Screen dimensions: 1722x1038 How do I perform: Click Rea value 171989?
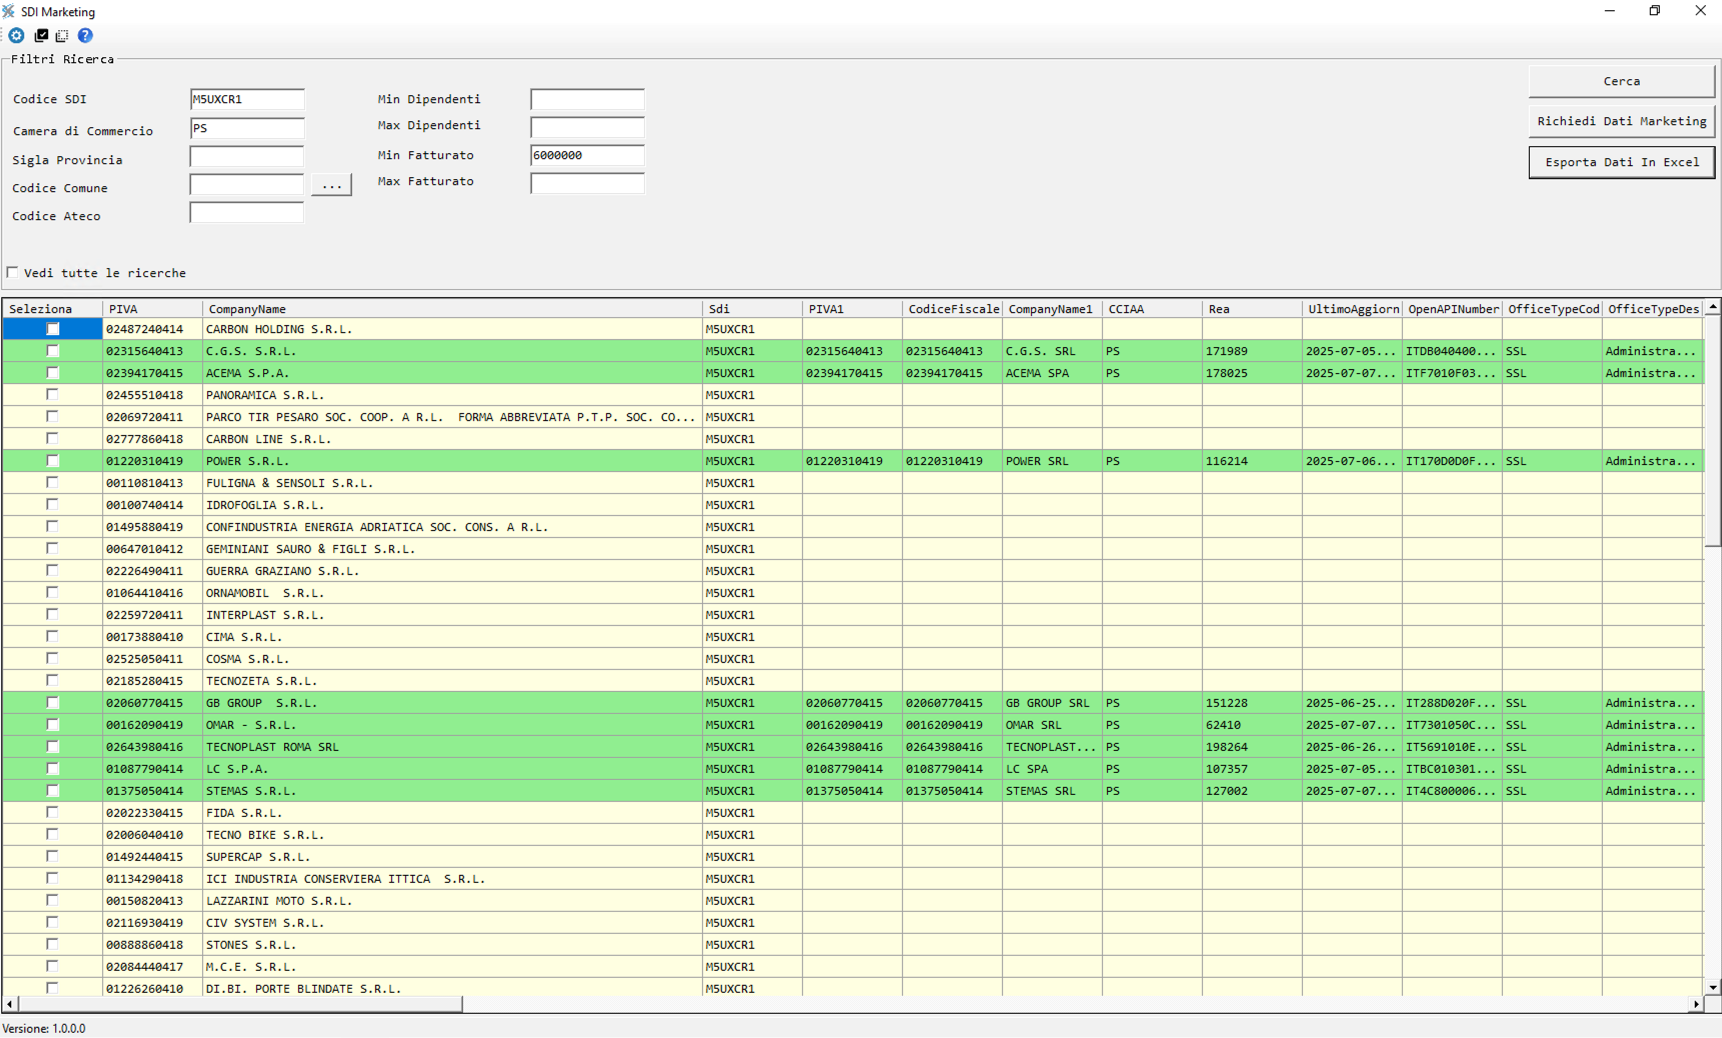[1252, 351]
